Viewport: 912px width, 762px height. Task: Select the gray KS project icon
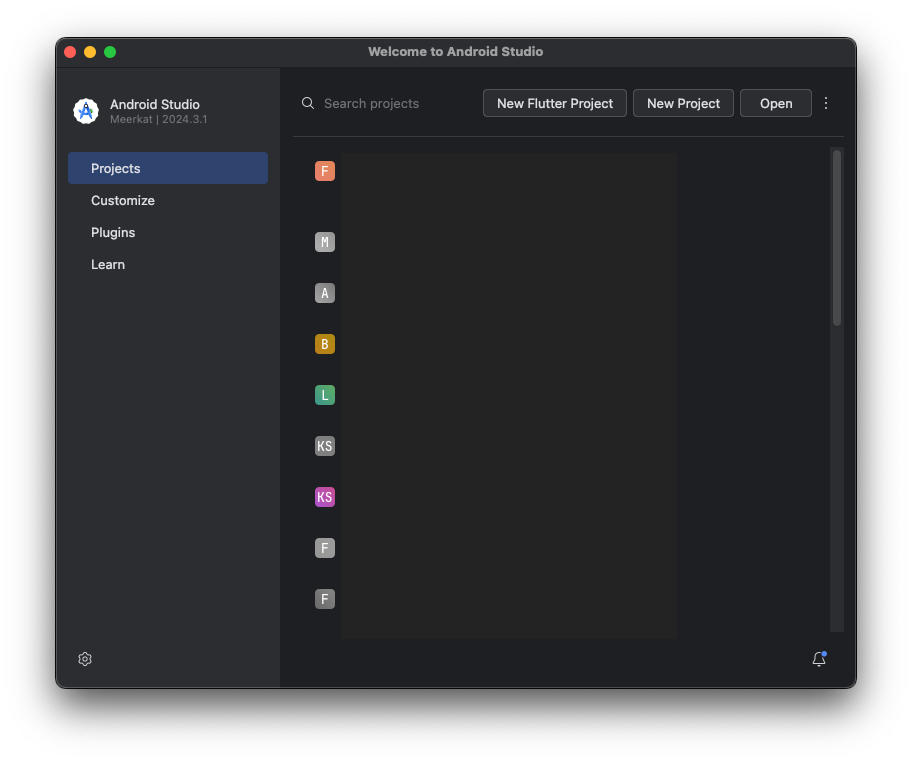coord(325,446)
